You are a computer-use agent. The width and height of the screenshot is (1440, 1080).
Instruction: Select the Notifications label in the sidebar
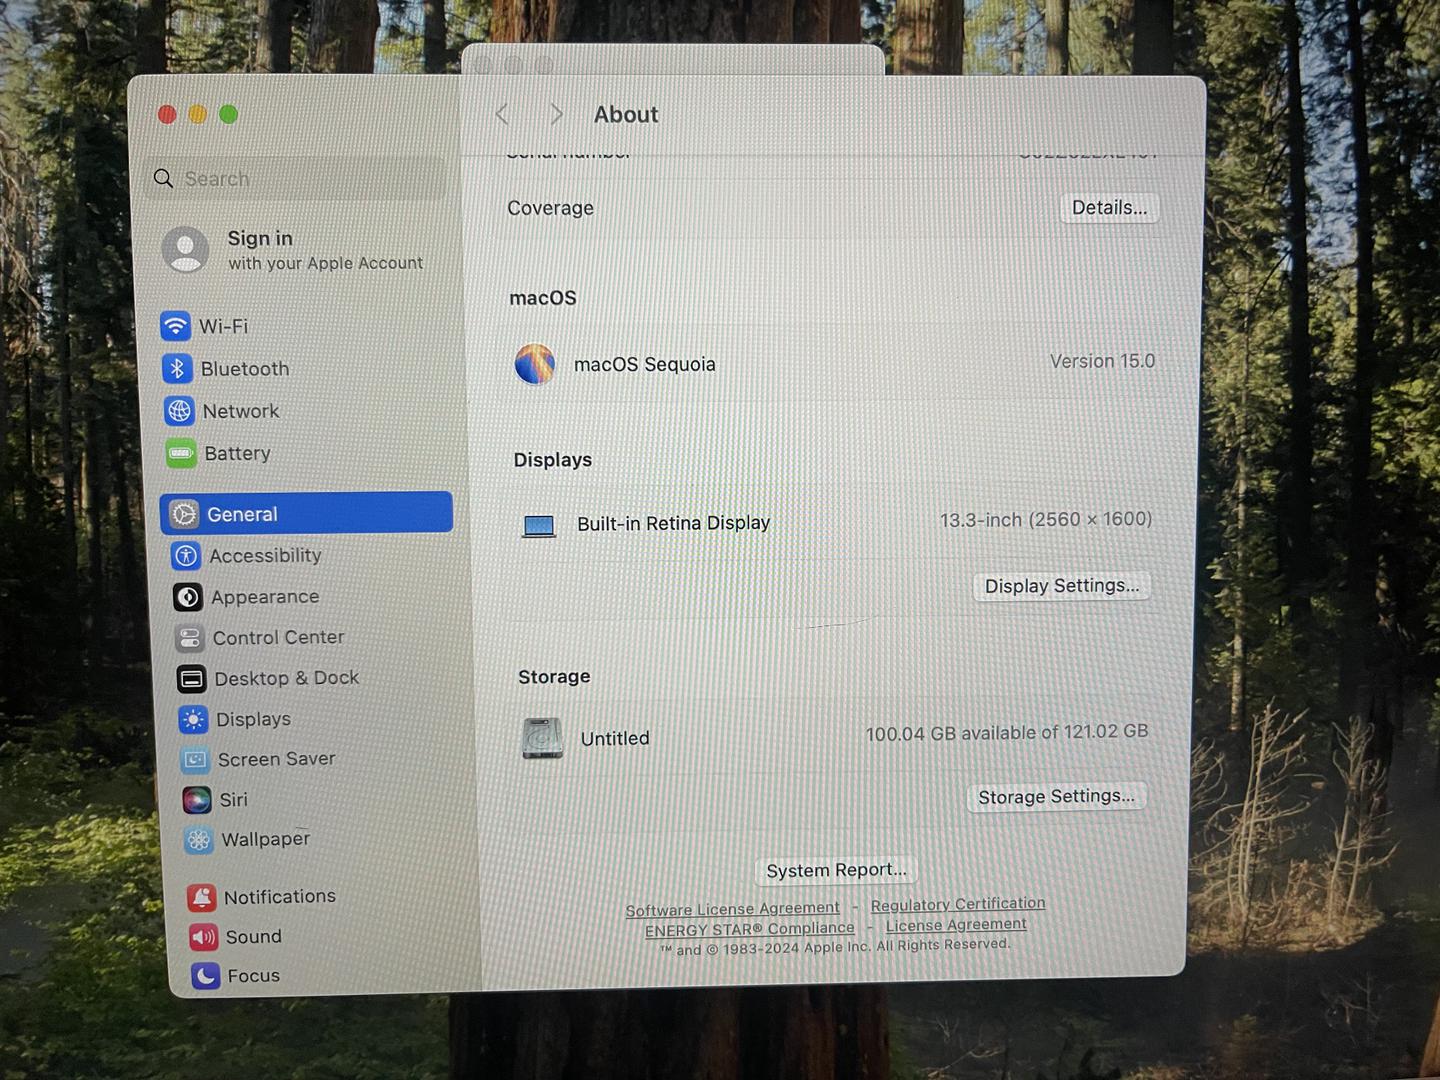tap(280, 897)
